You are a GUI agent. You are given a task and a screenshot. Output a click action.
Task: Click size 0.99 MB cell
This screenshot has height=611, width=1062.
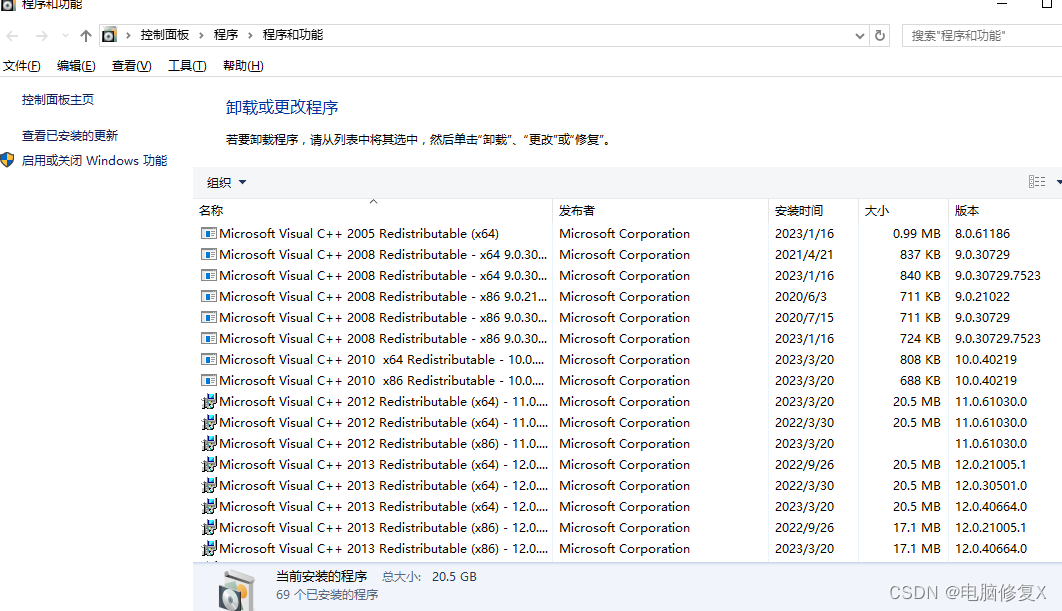[x=916, y=234]
